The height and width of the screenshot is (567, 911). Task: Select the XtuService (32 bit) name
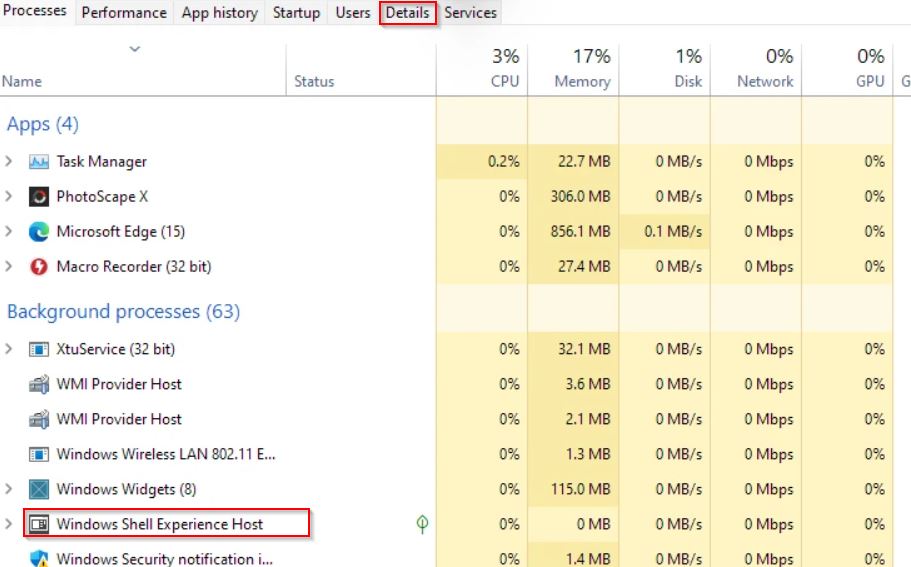tap(116, 349)
